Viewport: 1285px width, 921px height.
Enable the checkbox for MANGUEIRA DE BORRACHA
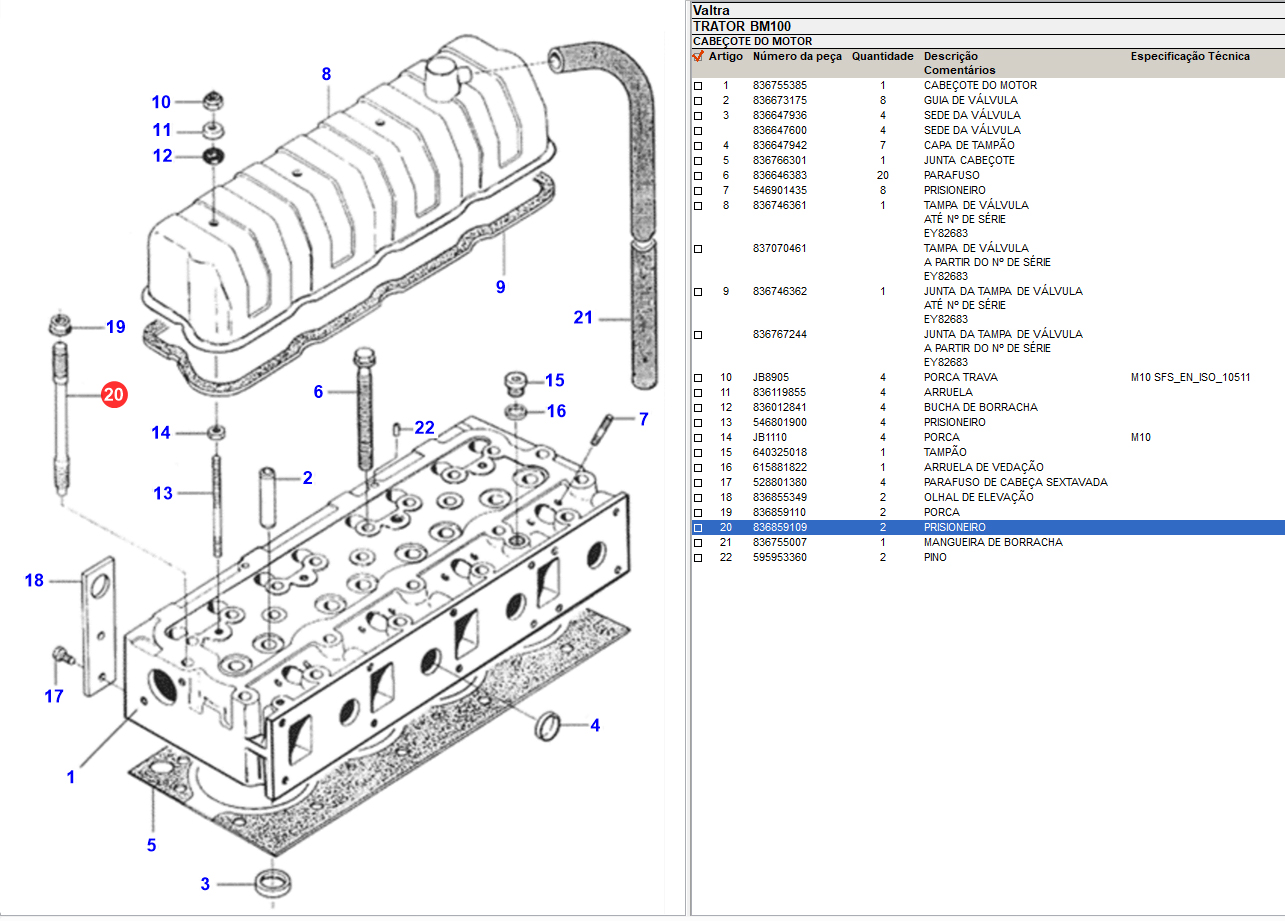coord(698,543)
